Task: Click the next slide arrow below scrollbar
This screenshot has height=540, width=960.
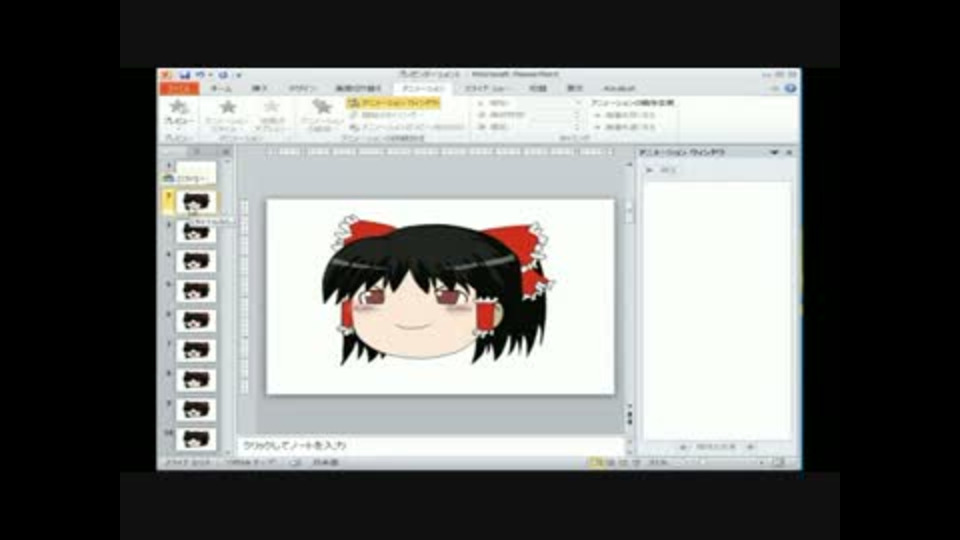Action: pos(629,424)
